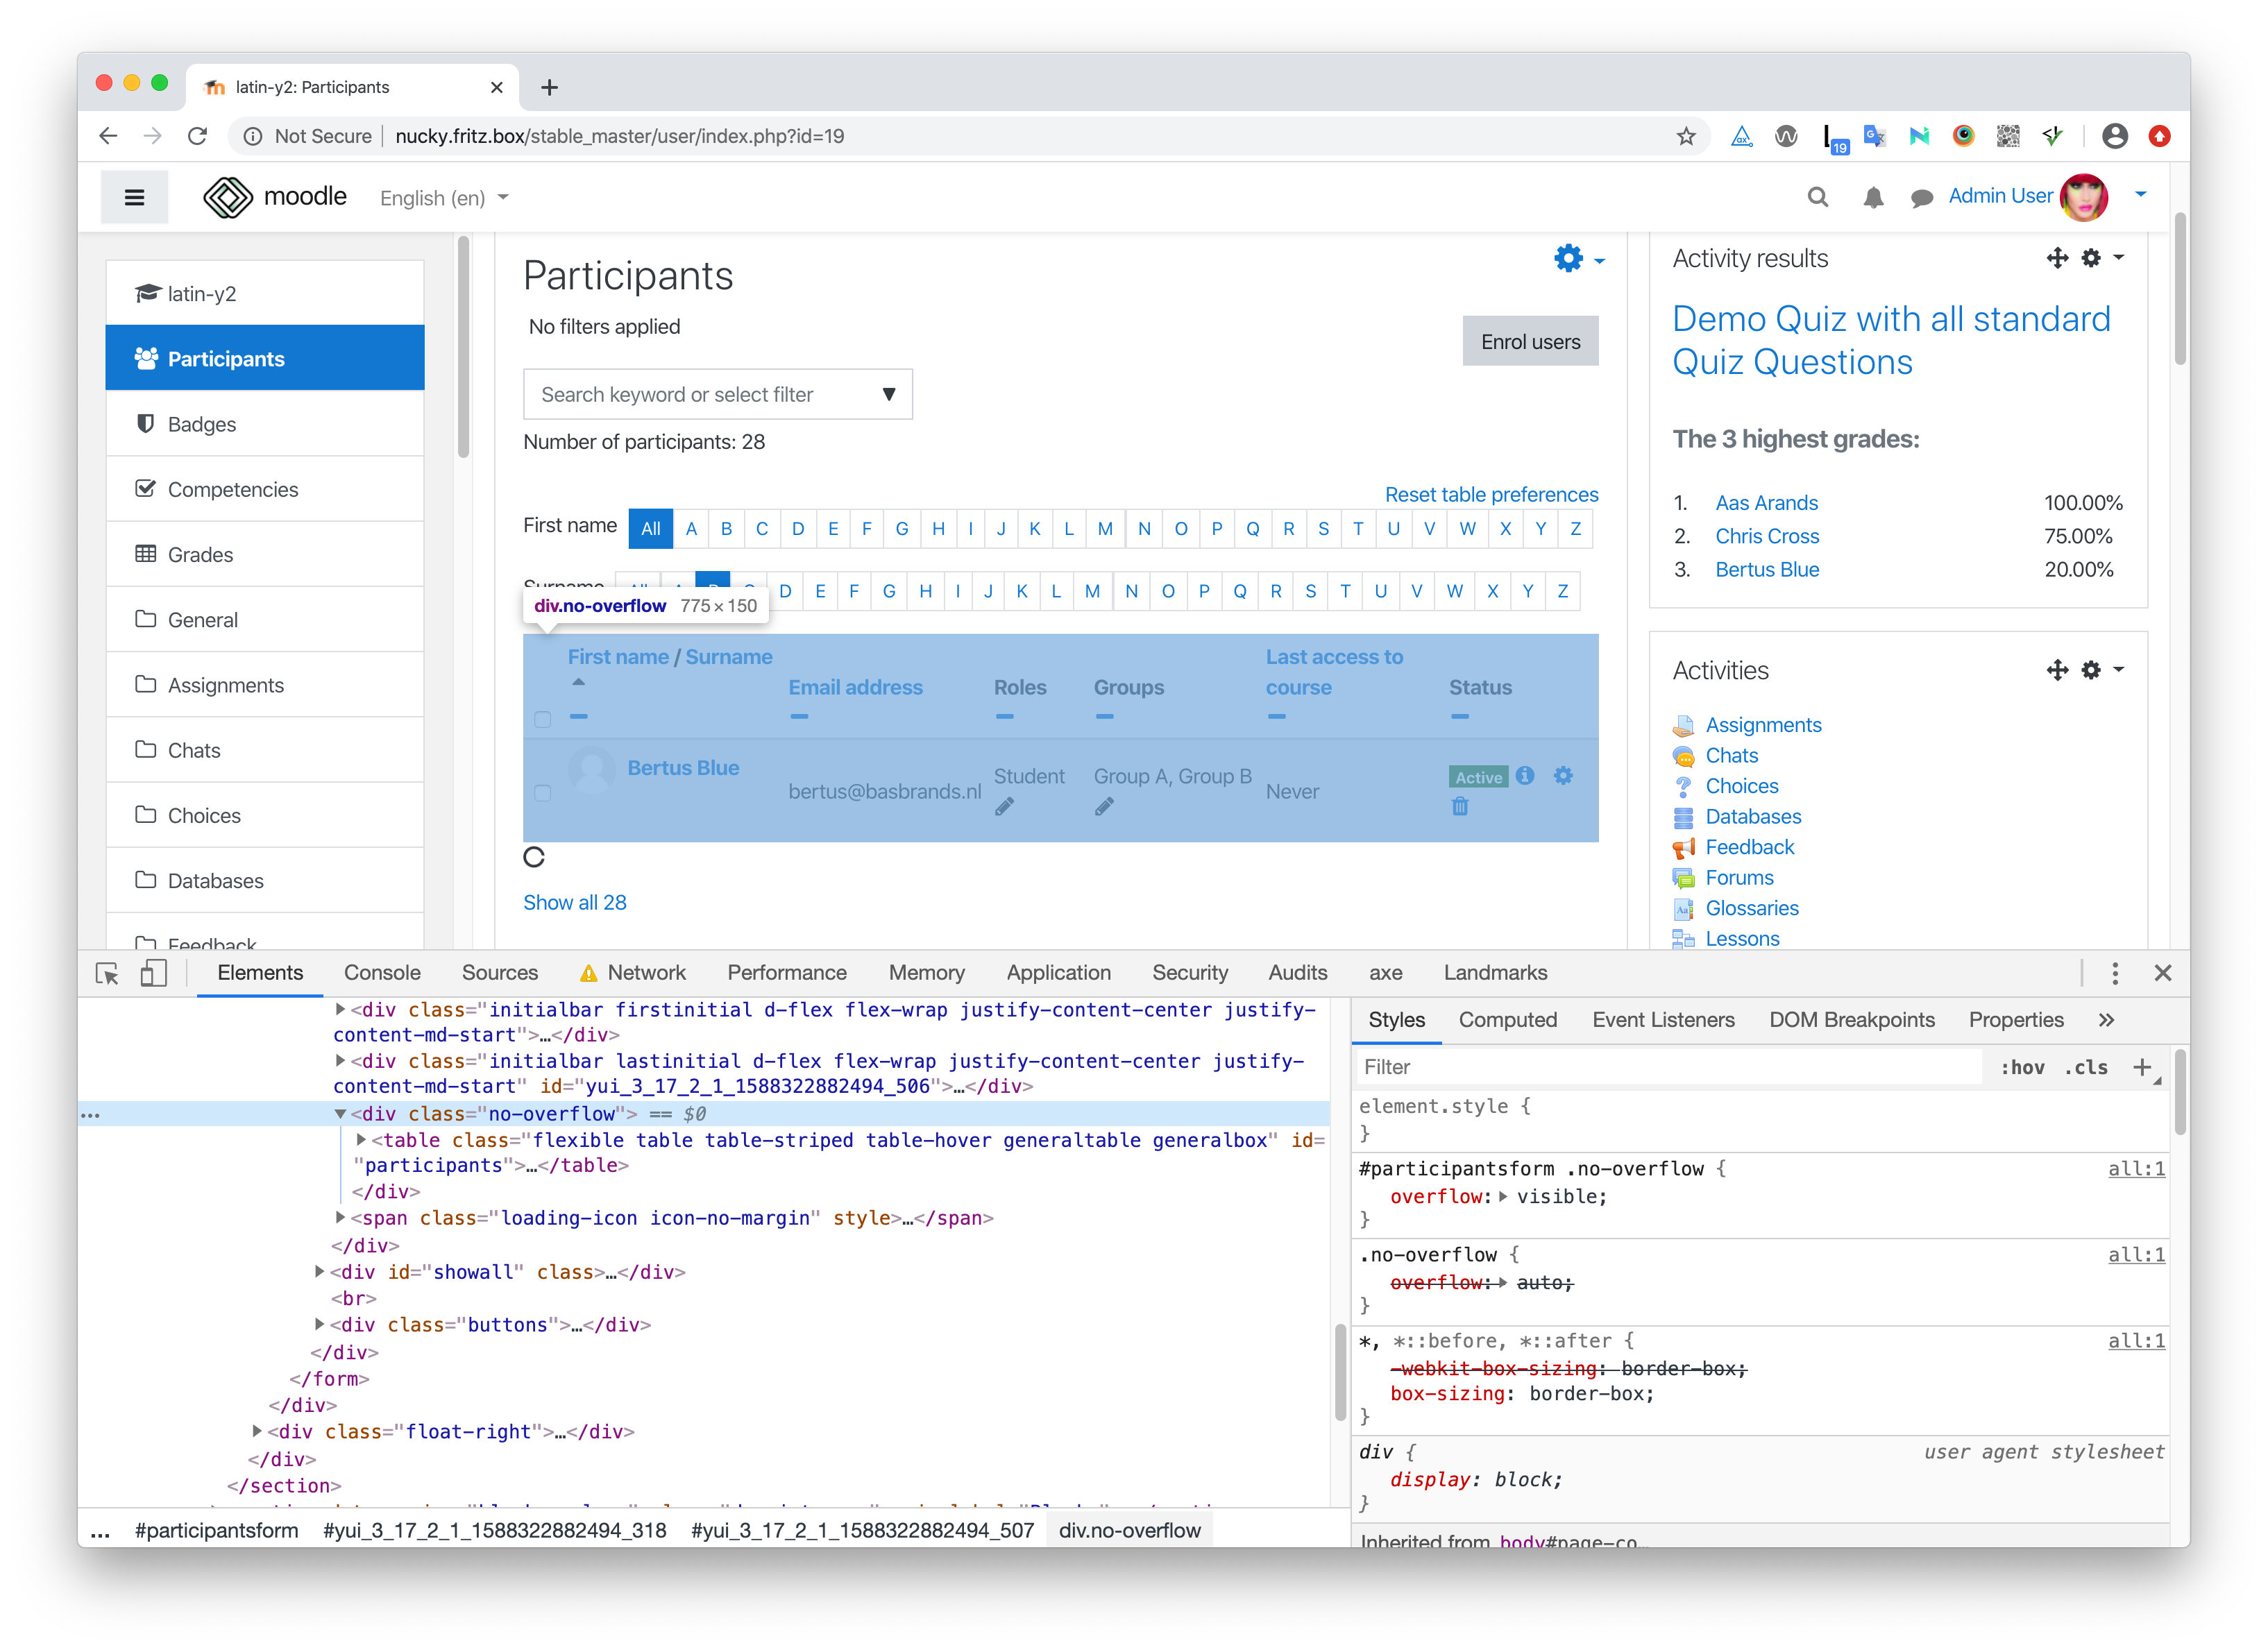
Task: Open the Audits tab
Action: [1297, 973]
